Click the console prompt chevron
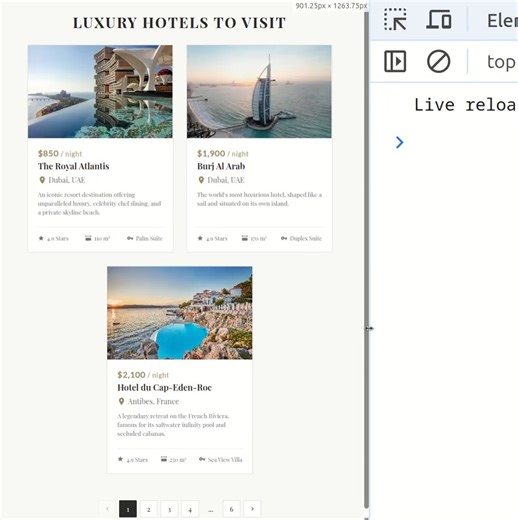Screen dimensions: 518x520 399,142
